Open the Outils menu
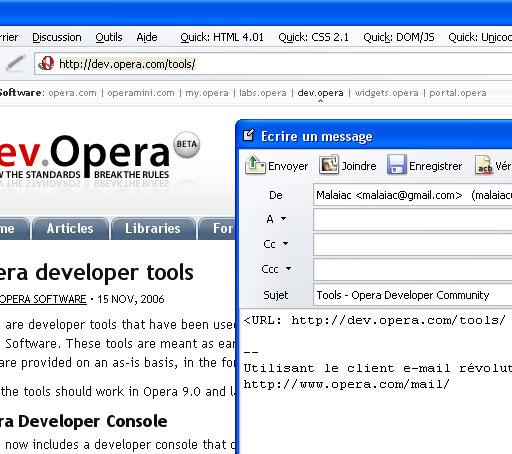Image resolution: width=512 pixels, height=454 pixels. pyautogui.click(x=109, y=37)
